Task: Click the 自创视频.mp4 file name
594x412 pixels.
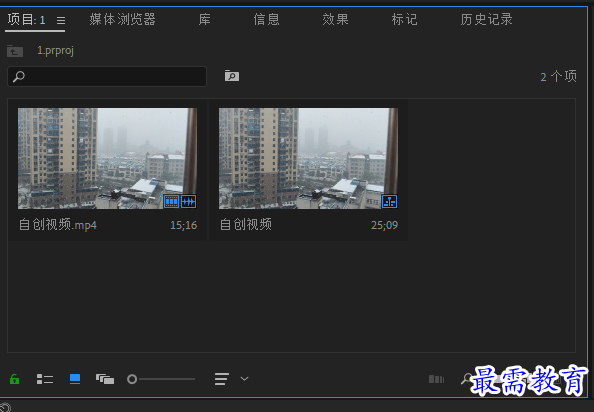Action: coord(58,225)
